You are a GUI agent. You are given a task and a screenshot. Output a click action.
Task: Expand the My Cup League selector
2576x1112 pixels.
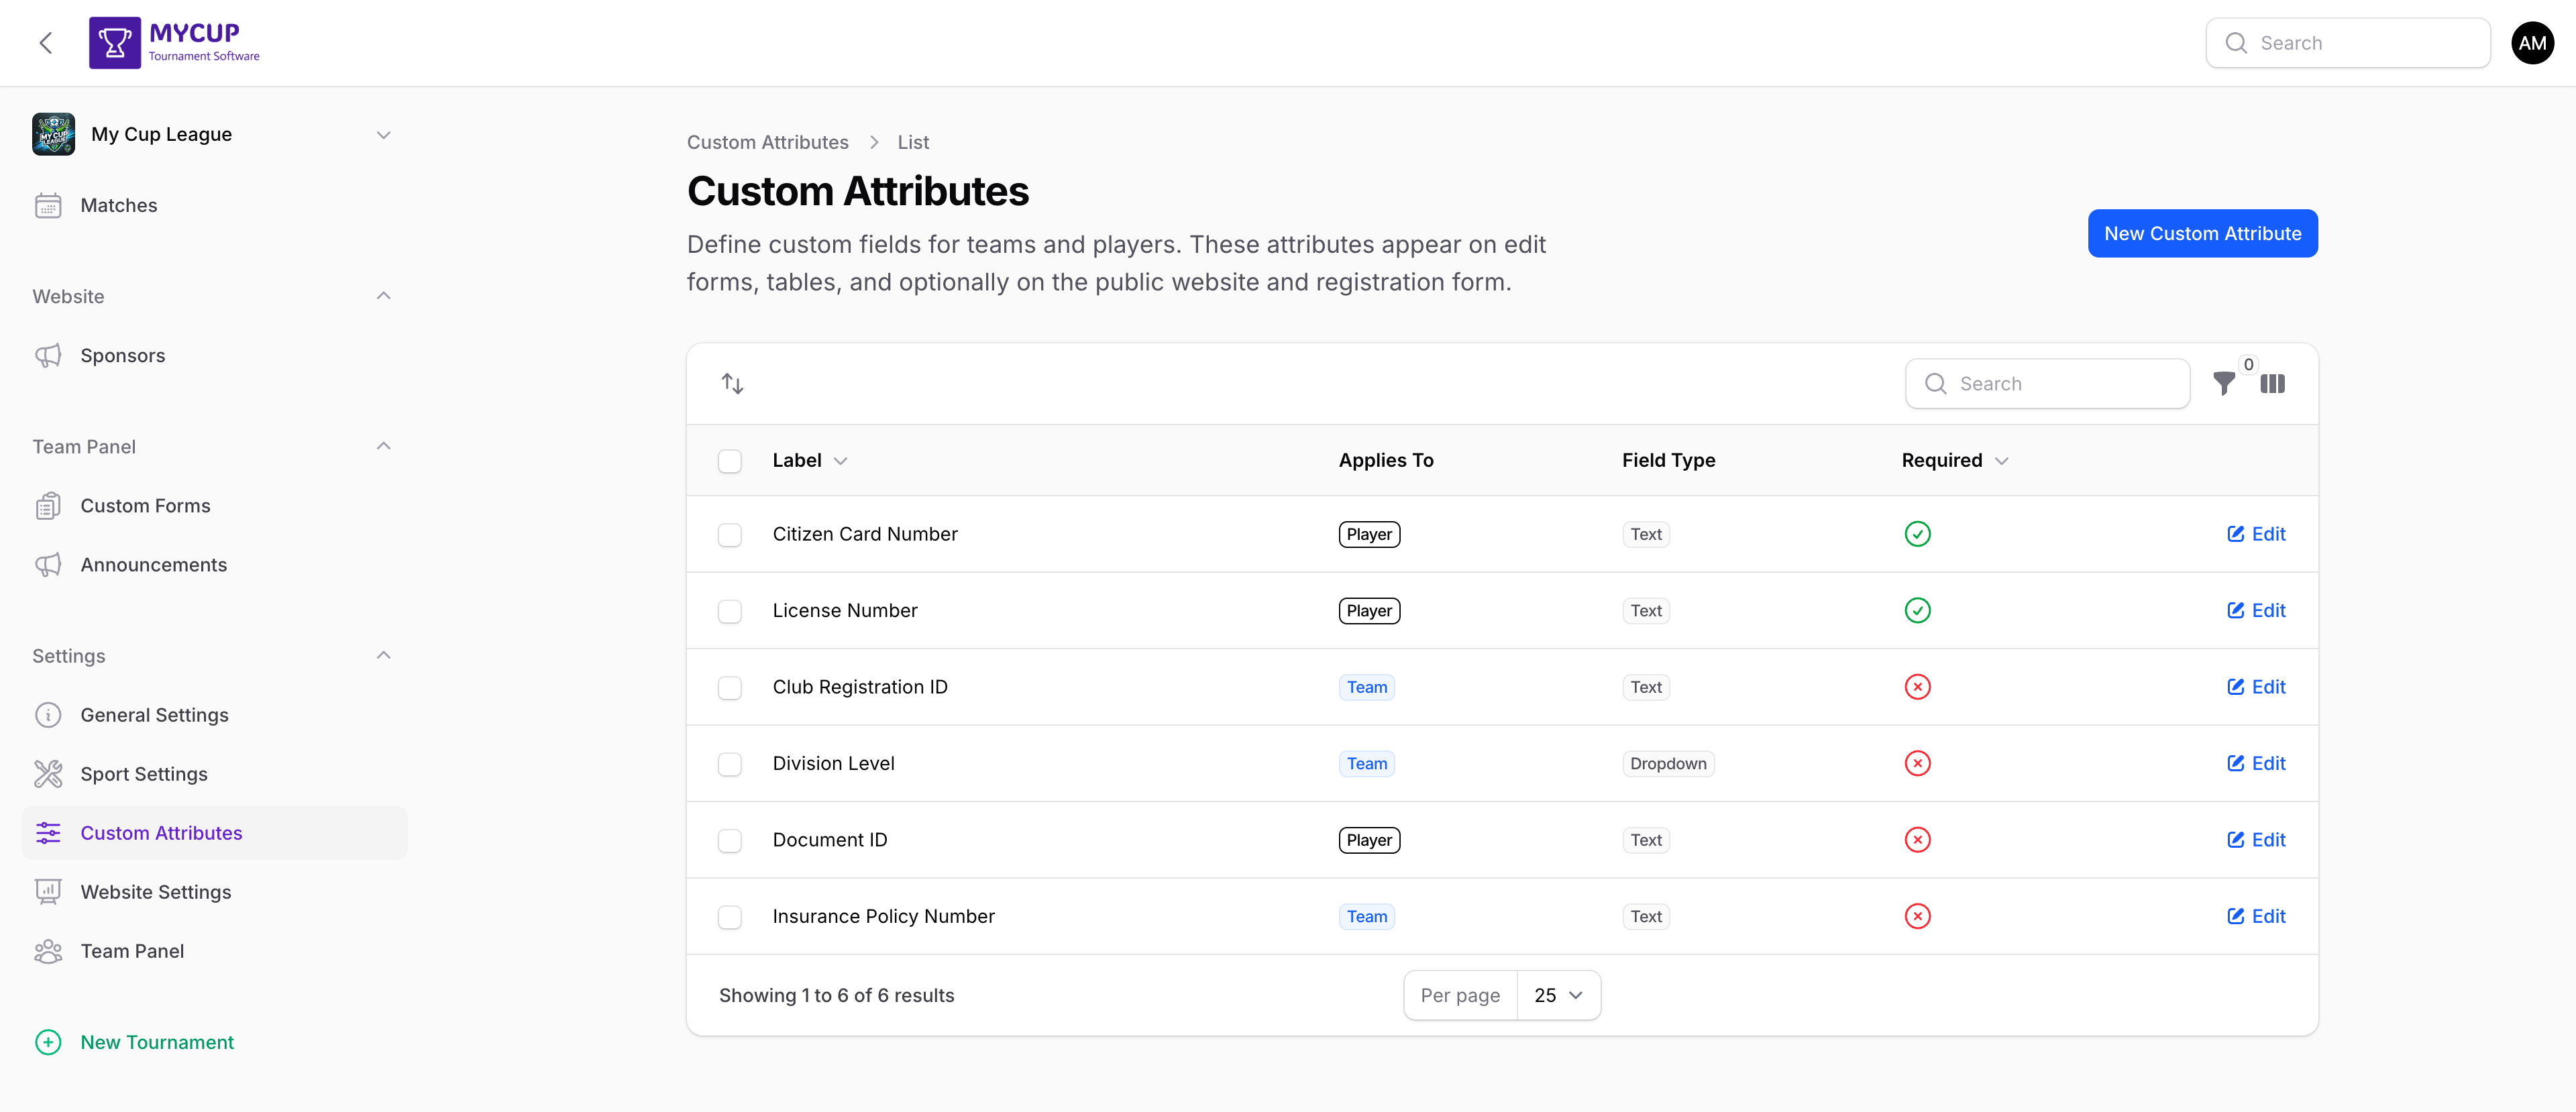(383, 134)
